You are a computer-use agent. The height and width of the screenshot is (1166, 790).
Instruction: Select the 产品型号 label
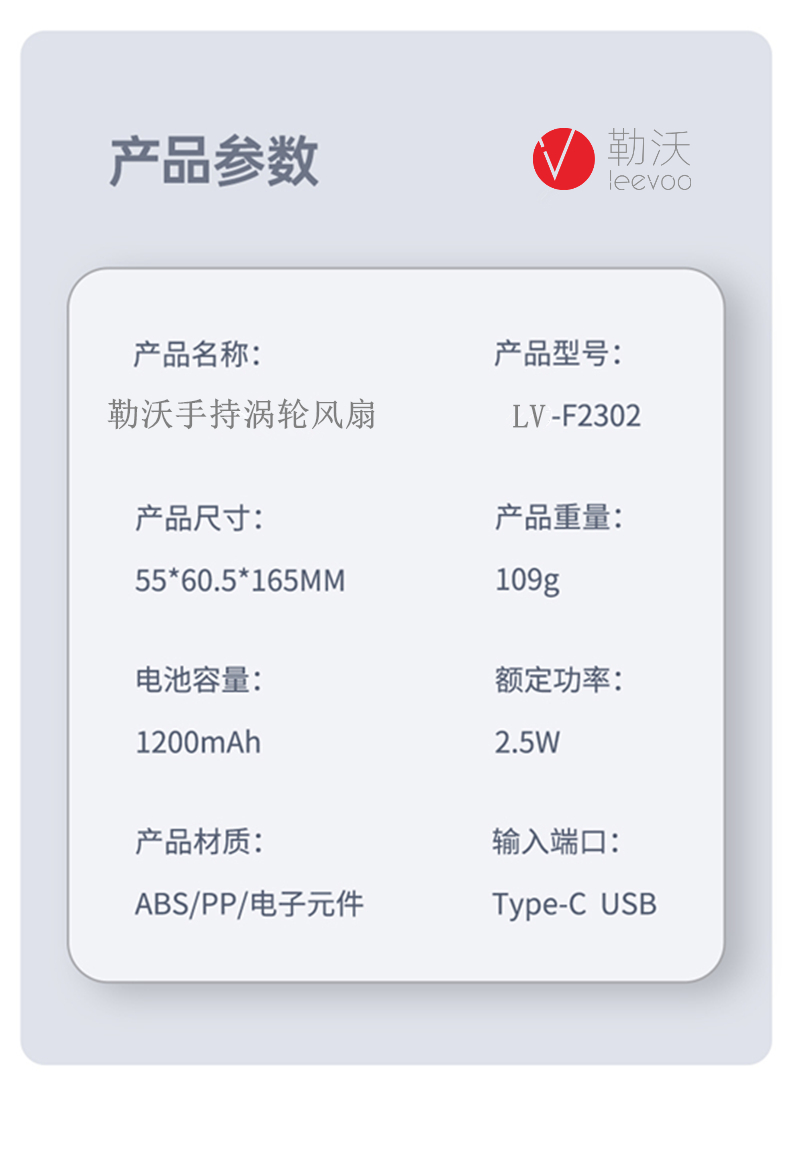(557, 353)
